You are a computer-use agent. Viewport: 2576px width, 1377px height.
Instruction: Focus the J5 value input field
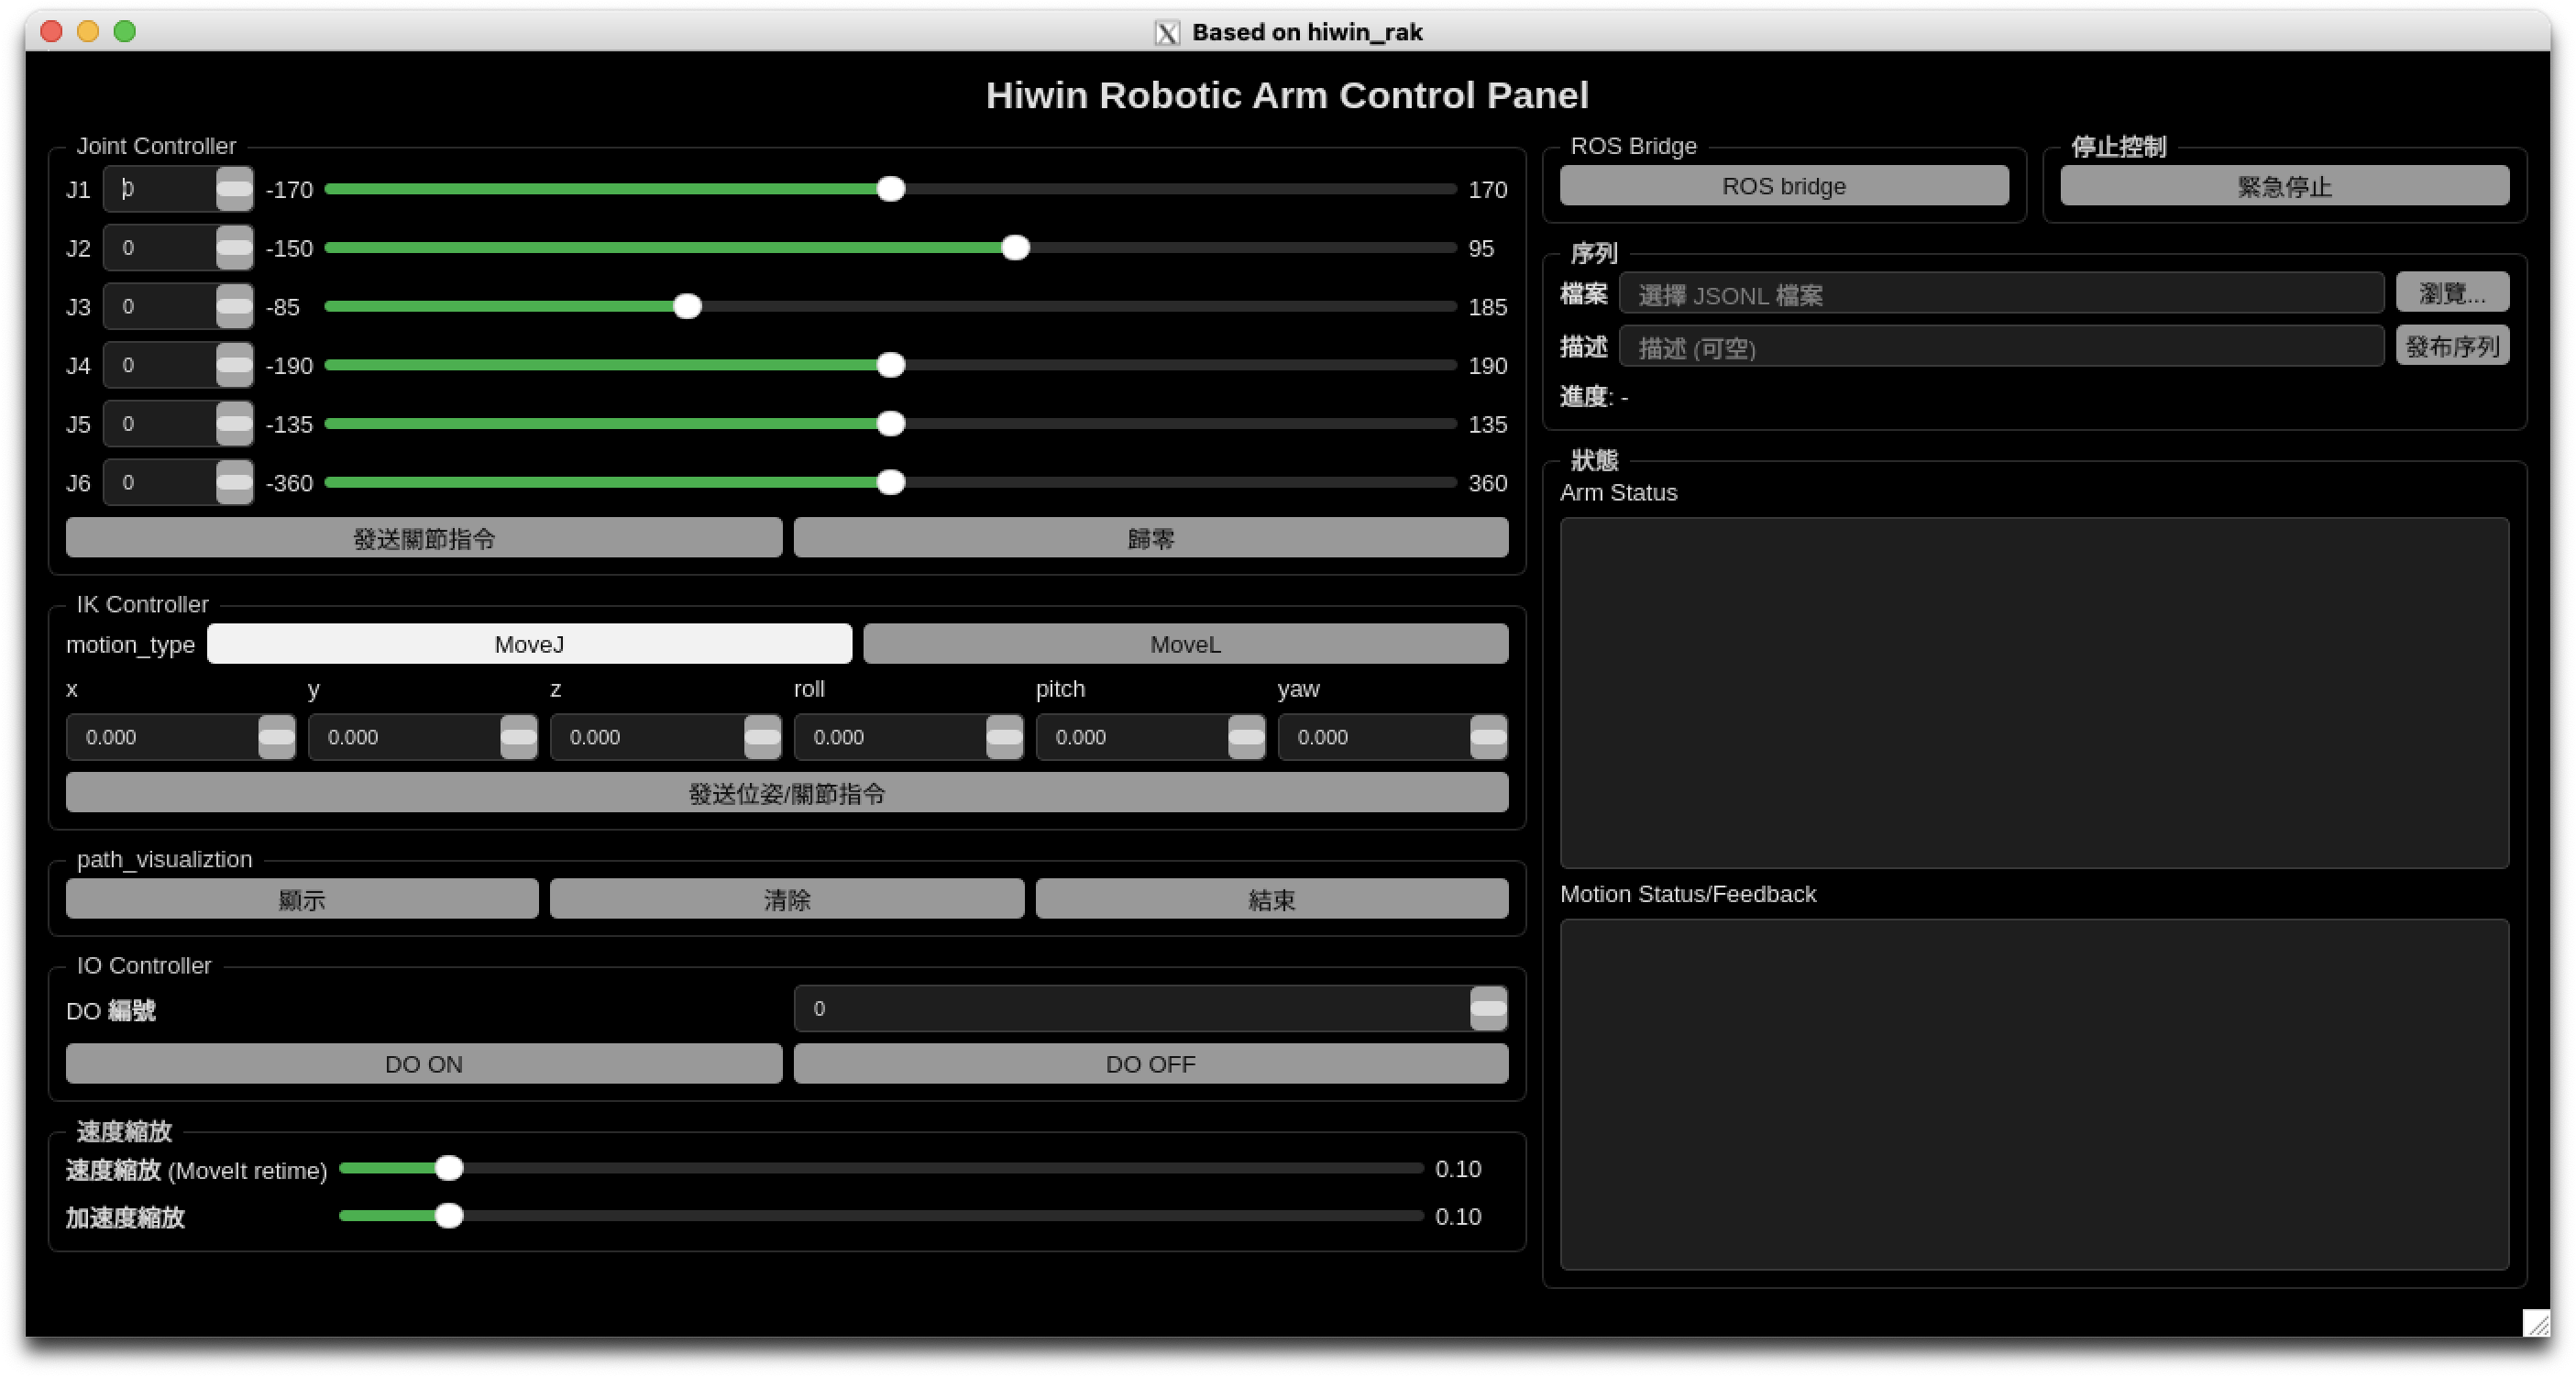(160, 424)
